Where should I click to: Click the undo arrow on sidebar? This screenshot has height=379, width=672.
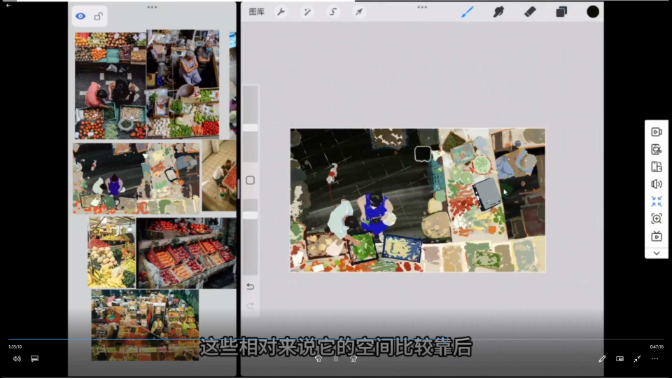[x=250, y=286]
